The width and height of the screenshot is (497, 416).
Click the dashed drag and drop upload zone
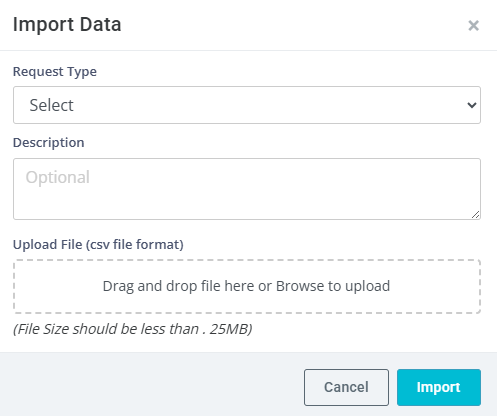(x=247, y=286)
